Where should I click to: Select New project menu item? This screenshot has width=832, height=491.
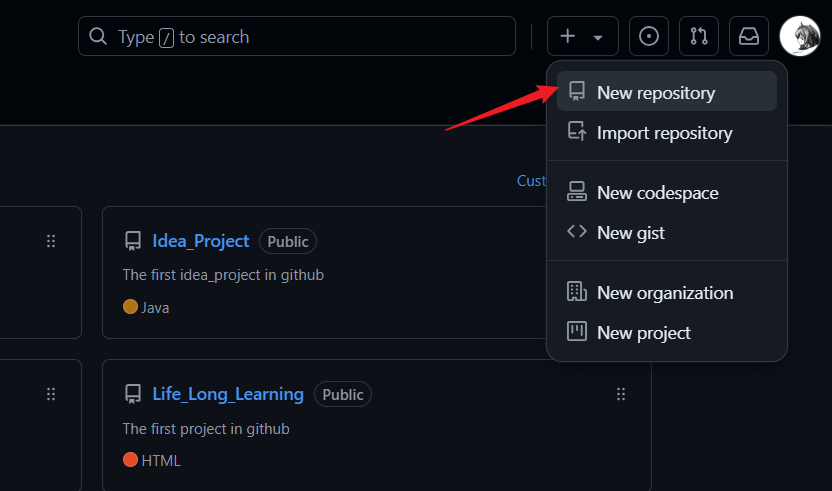[x=666, y=332]
